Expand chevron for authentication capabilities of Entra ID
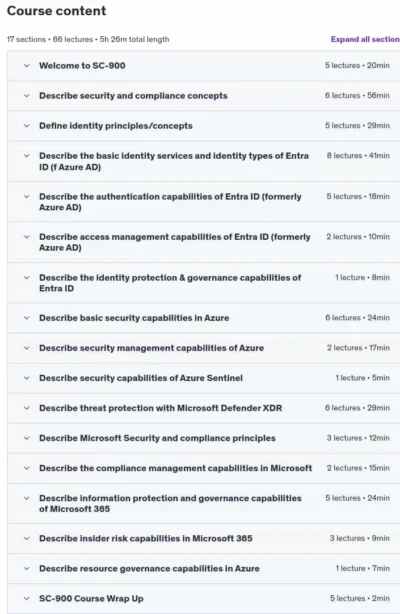Screen dimensions: 400x614 27,197
